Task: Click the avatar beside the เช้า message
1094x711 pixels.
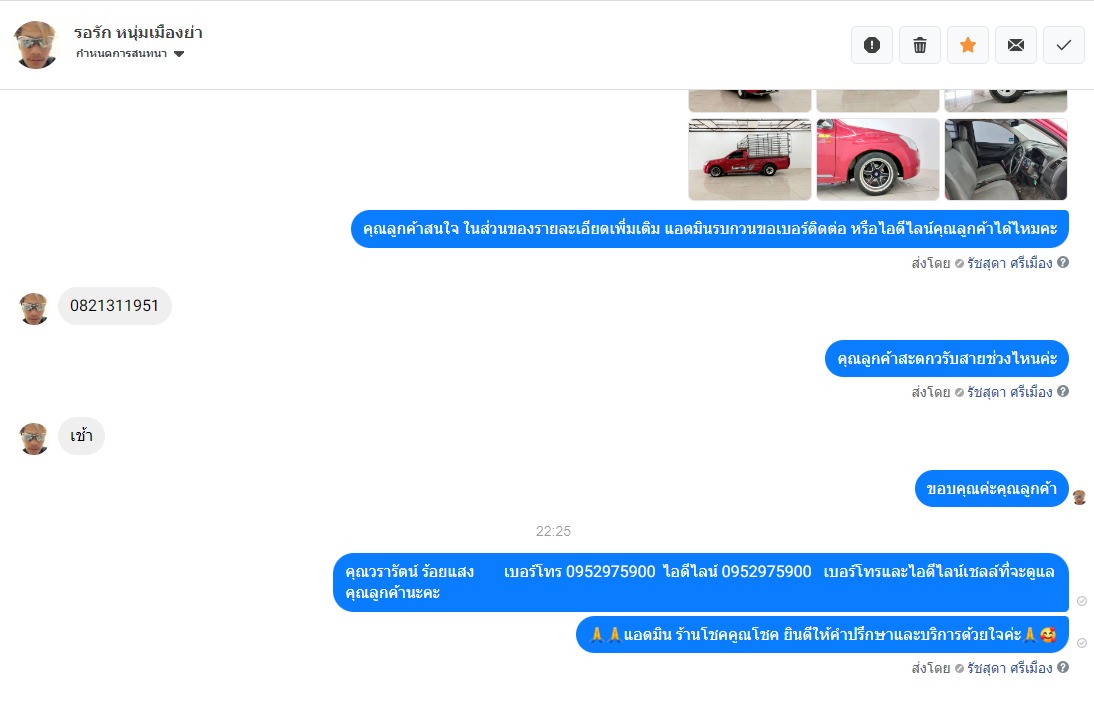Action: point(33,438)
